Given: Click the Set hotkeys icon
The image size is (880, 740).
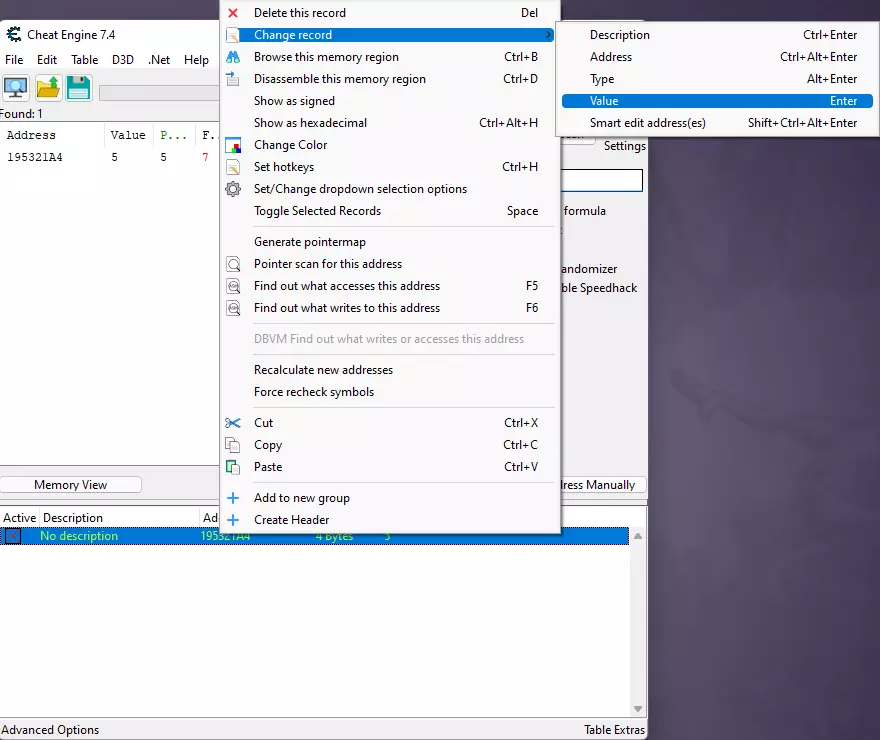Looking at the screenshot, I should pos(233,167).
